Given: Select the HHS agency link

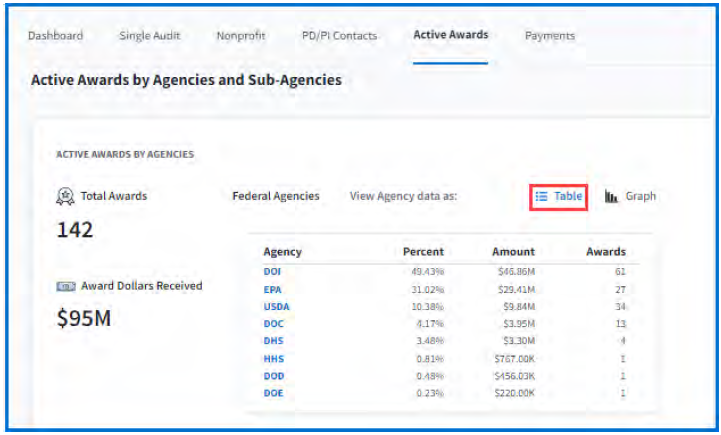Looking at the screenshot, I should click(x=273, y=358).
